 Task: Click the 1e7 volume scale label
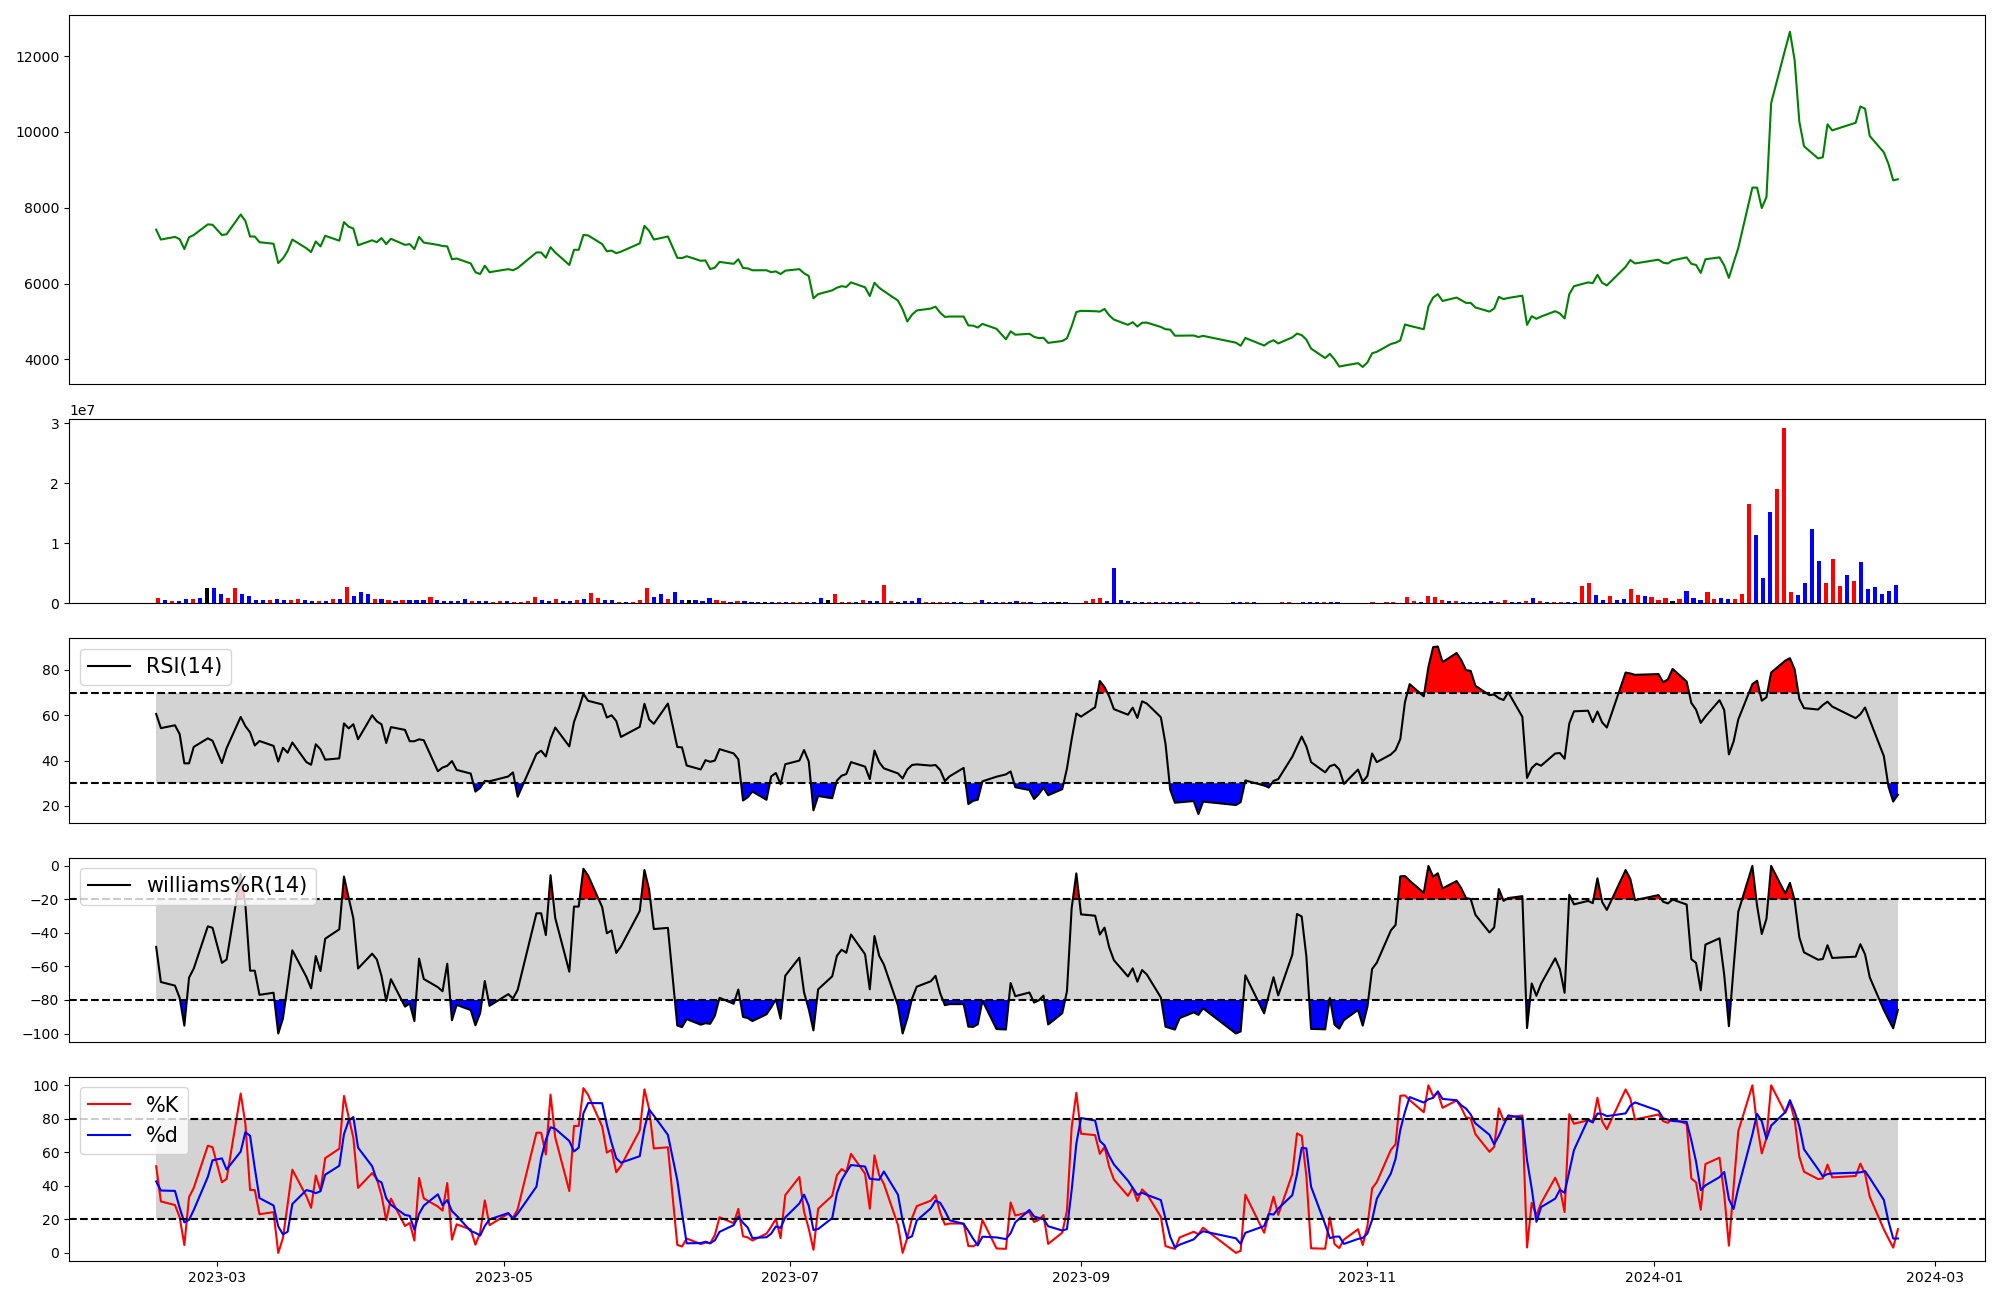[82, 410]
